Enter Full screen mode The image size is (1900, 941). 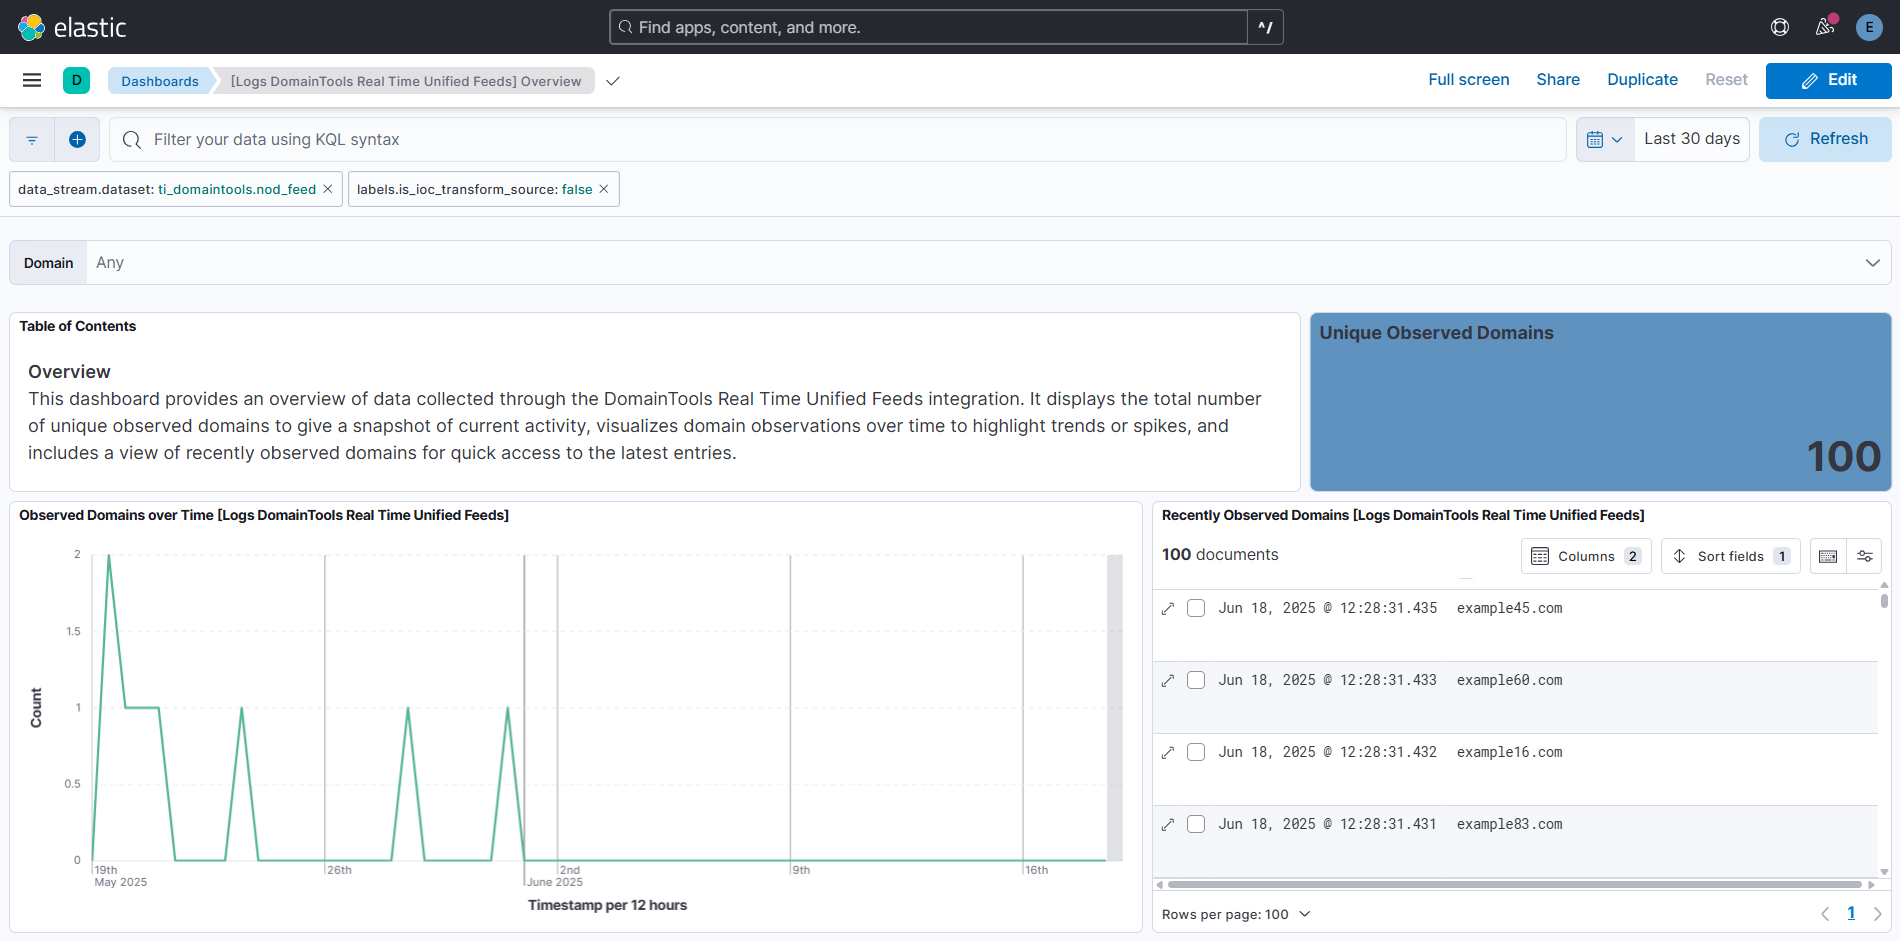pyautogui.click(x=1468, y=80)
